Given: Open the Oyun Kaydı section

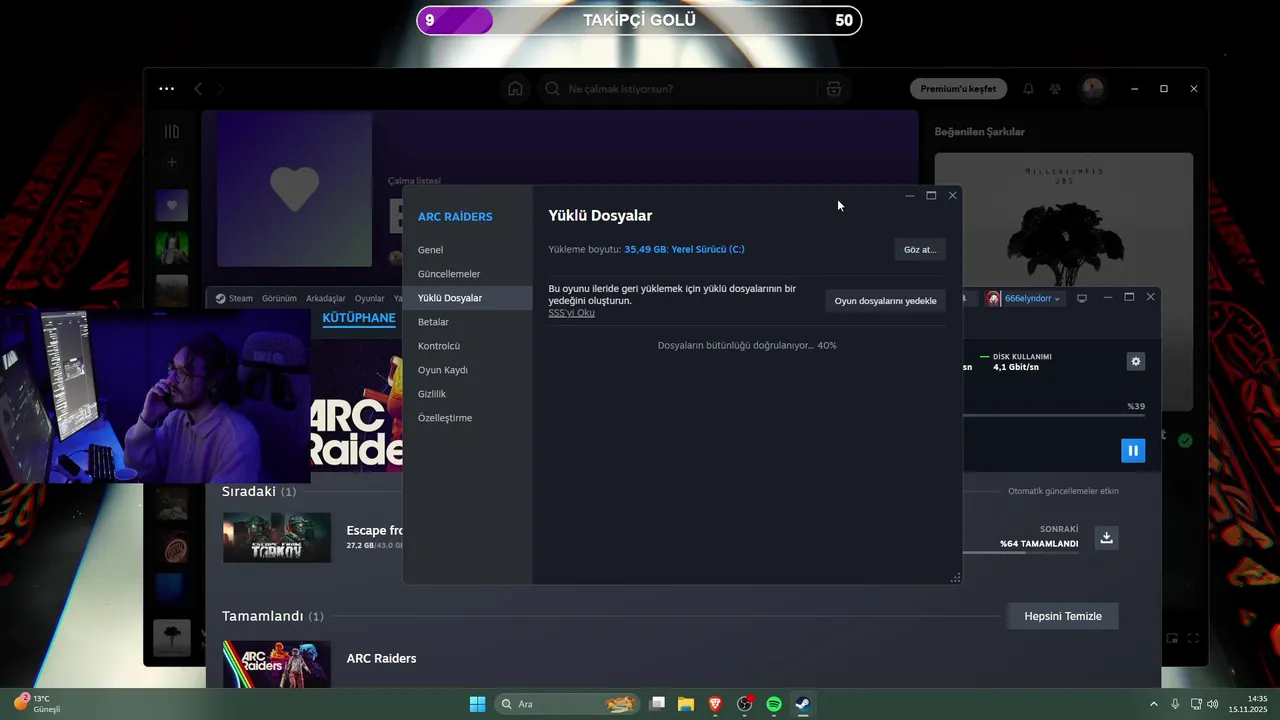Looking at the screenshot, I should click(x=468, y=370).
